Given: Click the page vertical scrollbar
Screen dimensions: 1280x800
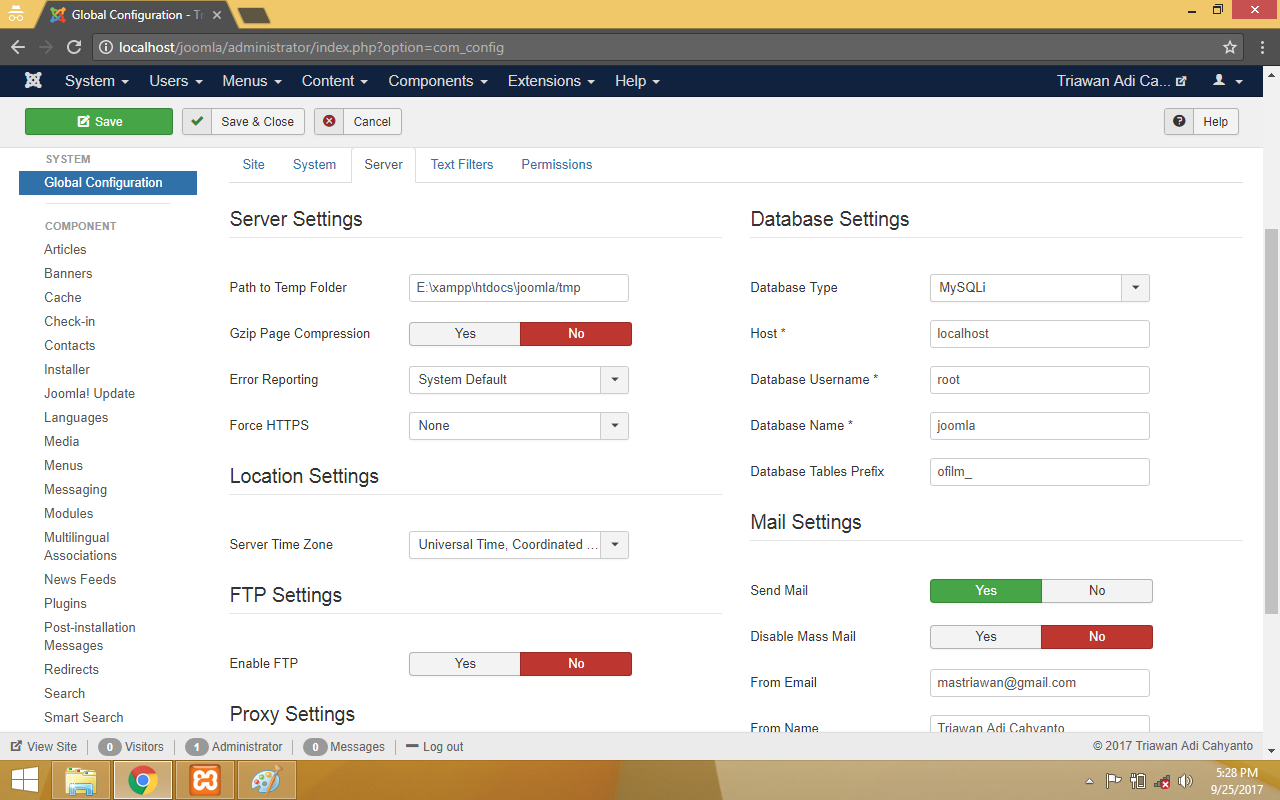Looking at the screenshot, I should 1271,420.
